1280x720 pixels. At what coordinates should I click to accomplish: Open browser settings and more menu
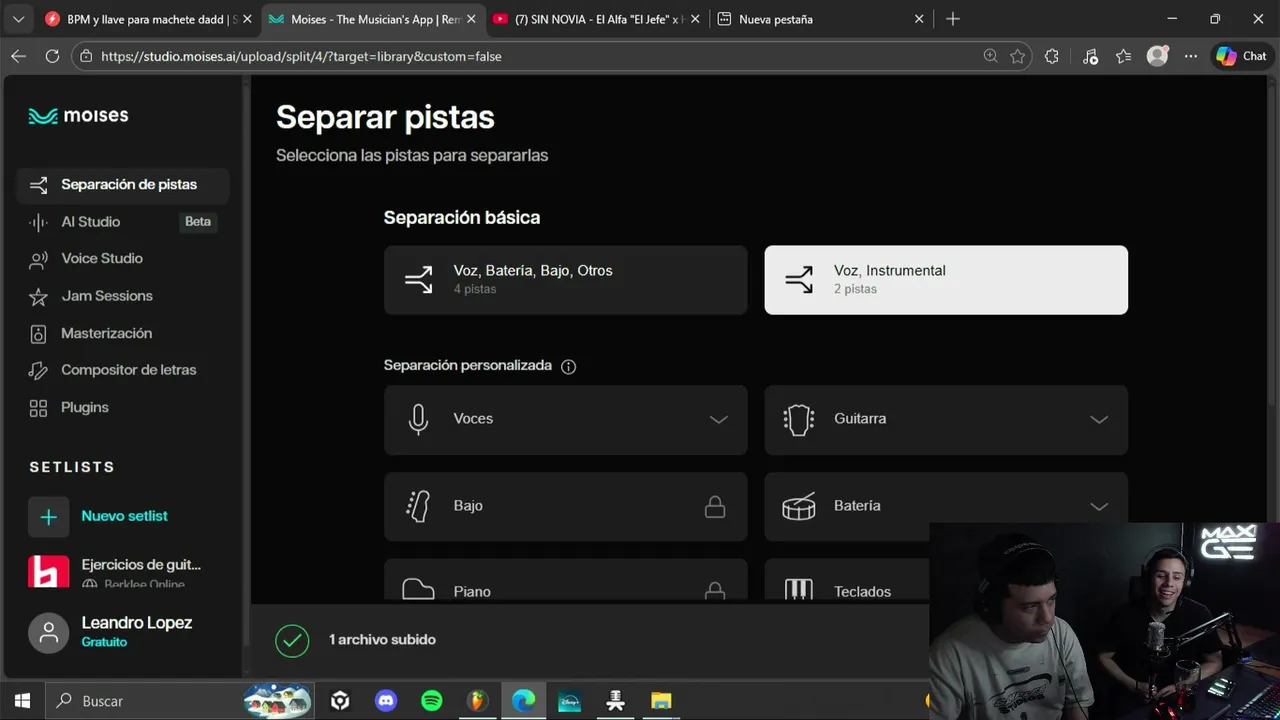coord(1190,56)
